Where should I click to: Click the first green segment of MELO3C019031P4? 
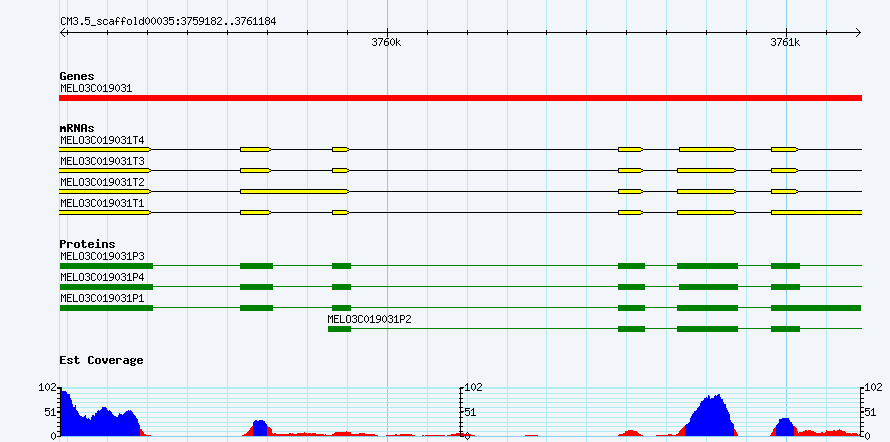106,287
